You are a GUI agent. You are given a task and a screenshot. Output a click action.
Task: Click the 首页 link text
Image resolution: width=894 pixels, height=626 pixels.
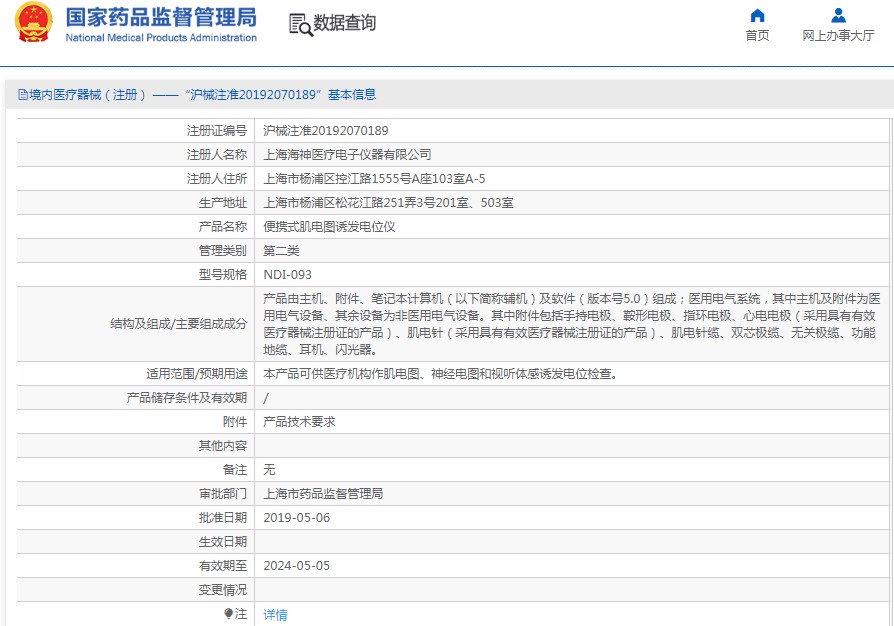coord(757,35)
